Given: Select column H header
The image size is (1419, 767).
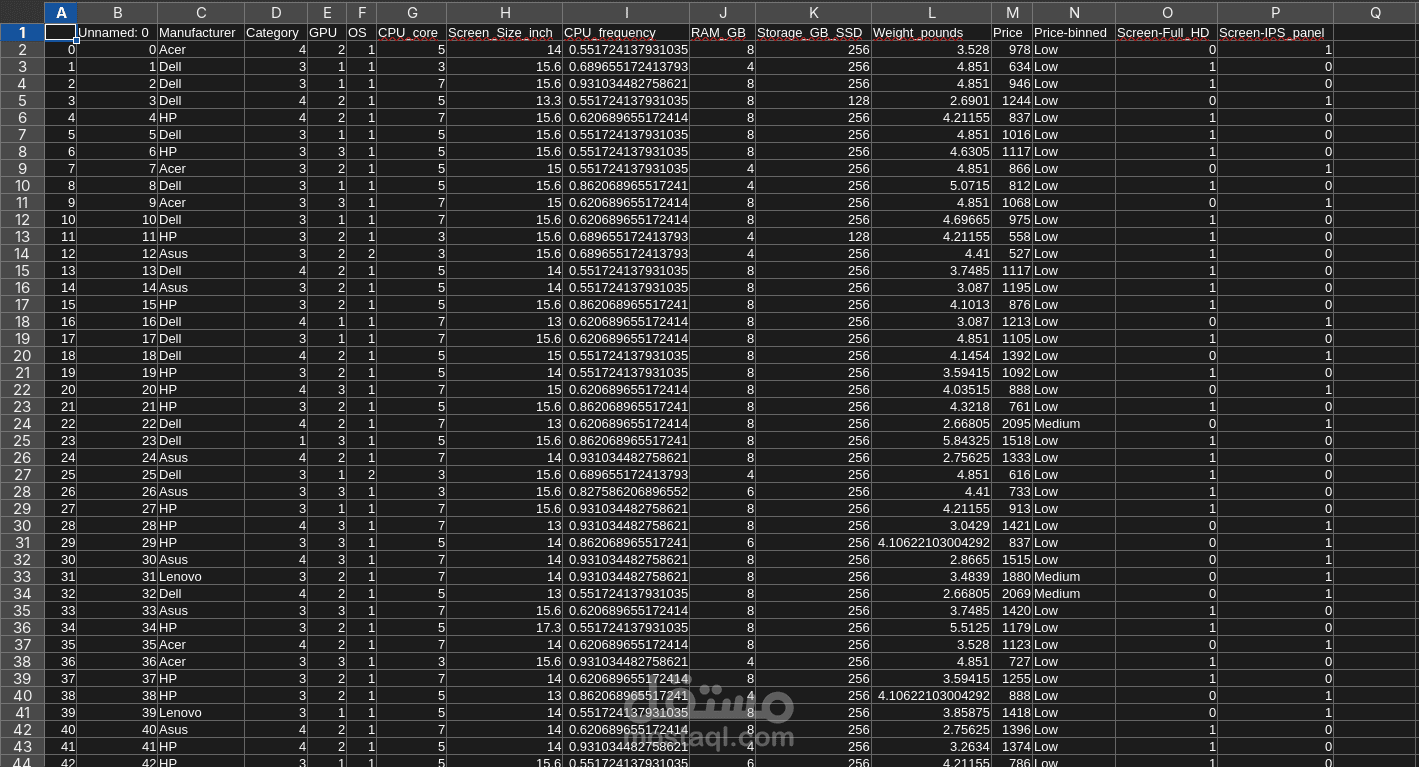Looking at the screenshot, I should pos(504,12).
